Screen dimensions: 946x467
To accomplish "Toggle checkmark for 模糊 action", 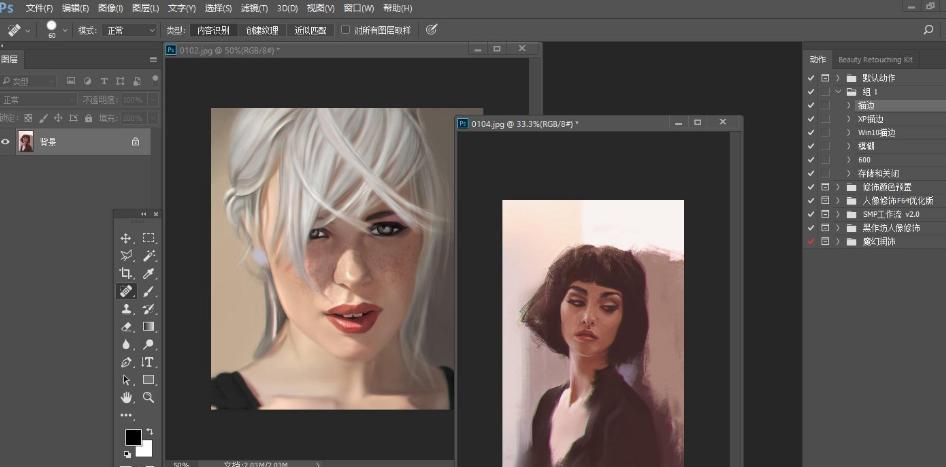I will [810, 146].
